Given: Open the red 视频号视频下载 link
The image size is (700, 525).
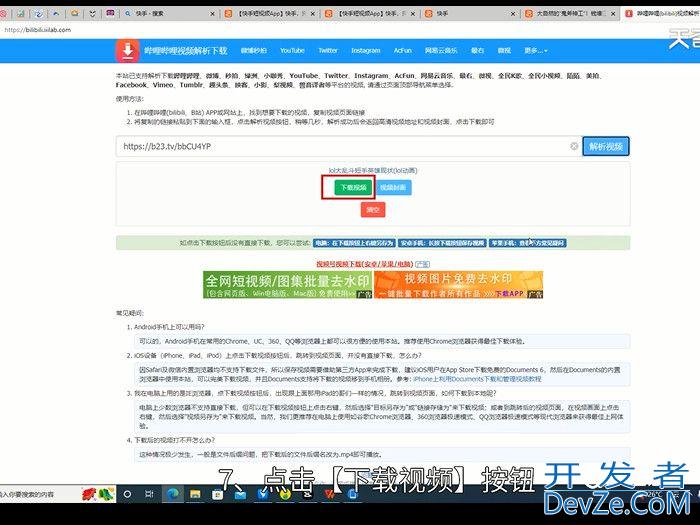Looking at the screenshot, I should [365, 264].
